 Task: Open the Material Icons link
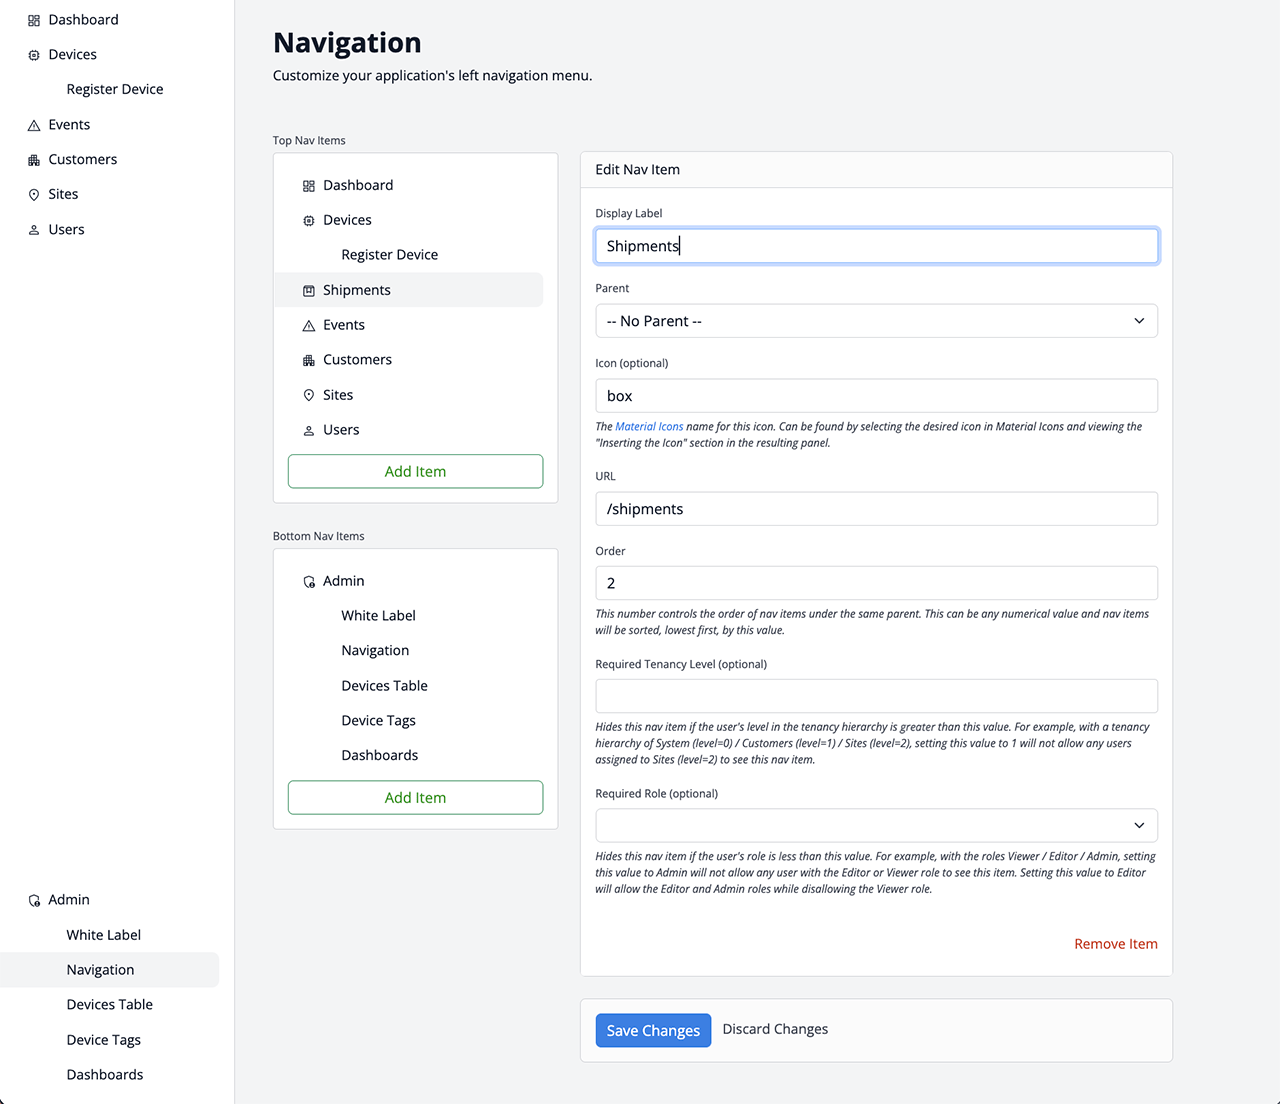649,427
